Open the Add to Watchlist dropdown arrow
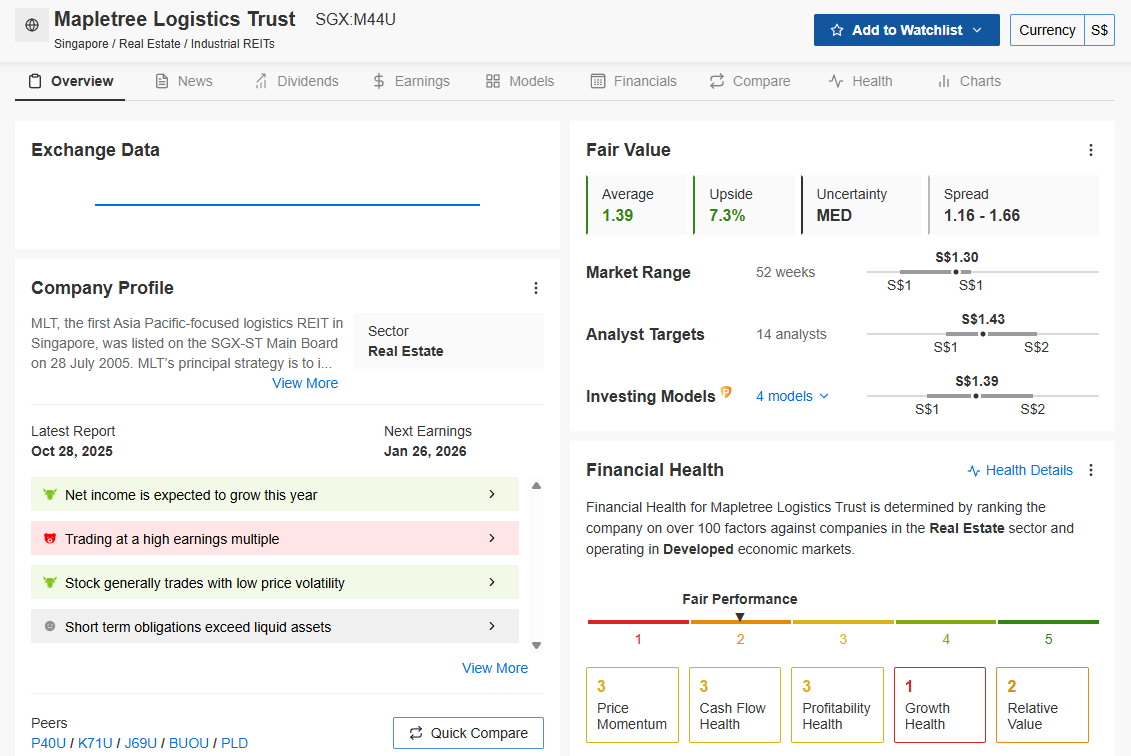 [977, 30]
